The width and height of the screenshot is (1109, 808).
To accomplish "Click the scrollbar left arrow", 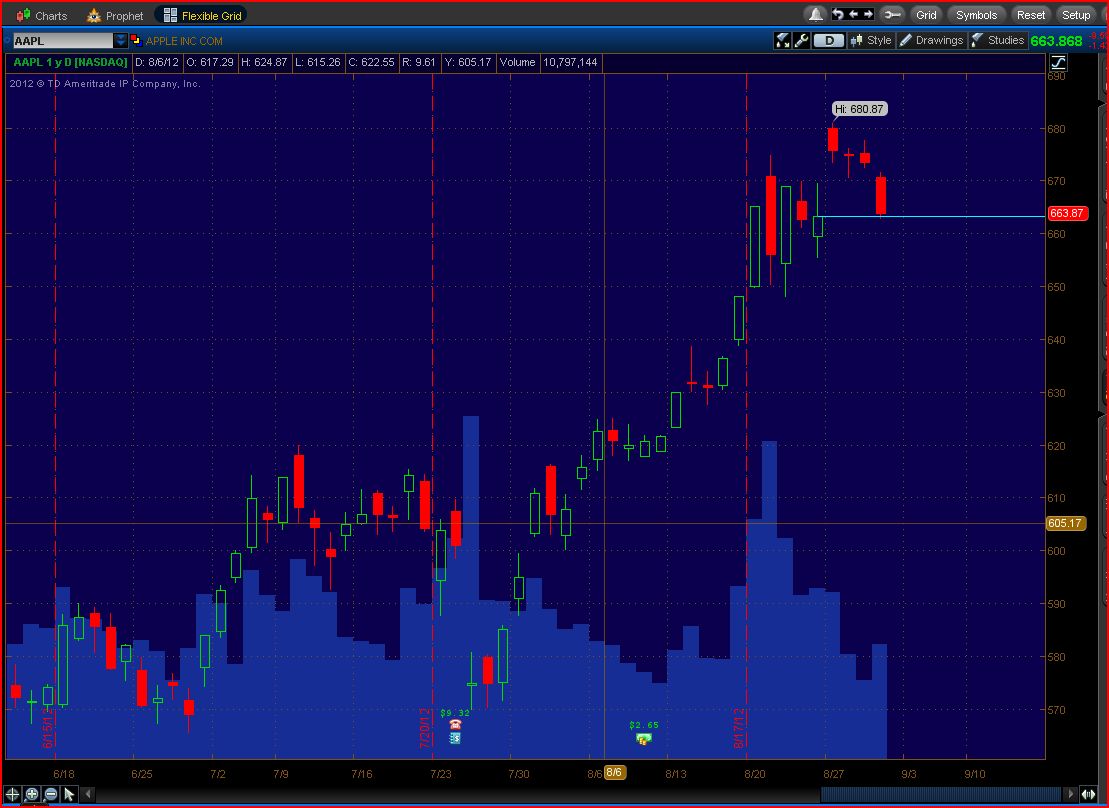I will click(x=88, y=795).
